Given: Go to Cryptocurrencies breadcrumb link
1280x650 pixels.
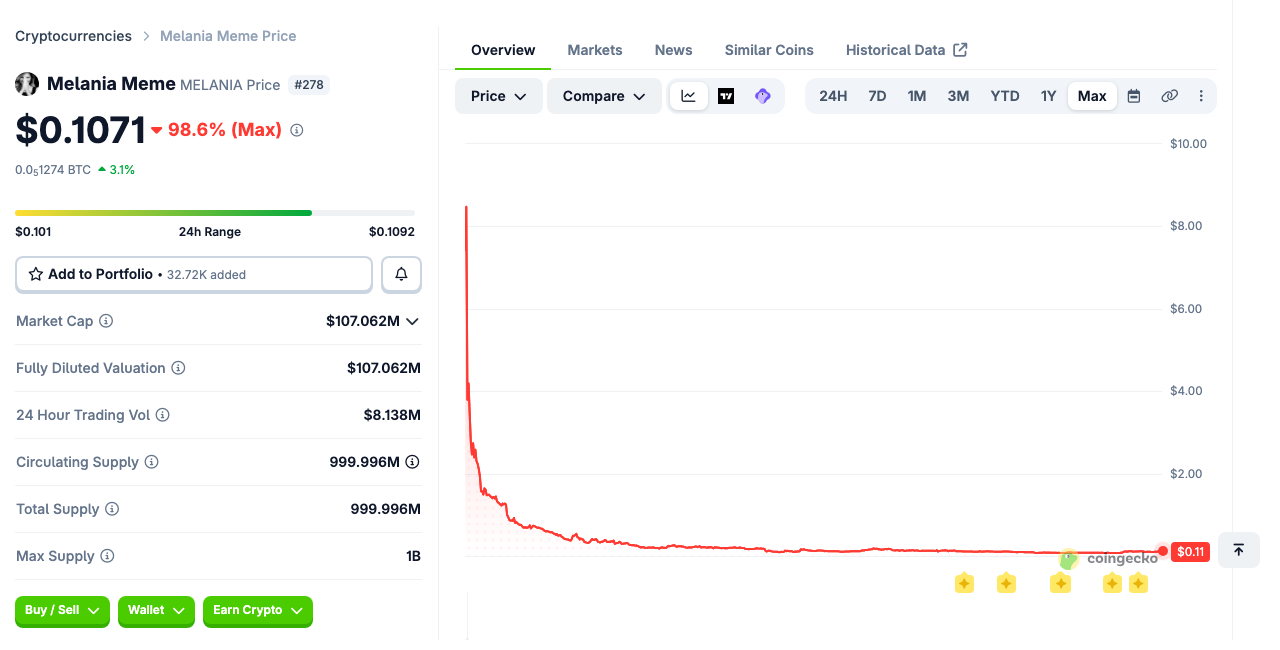Looking at the screenshot, I should [x=73, y=36].
